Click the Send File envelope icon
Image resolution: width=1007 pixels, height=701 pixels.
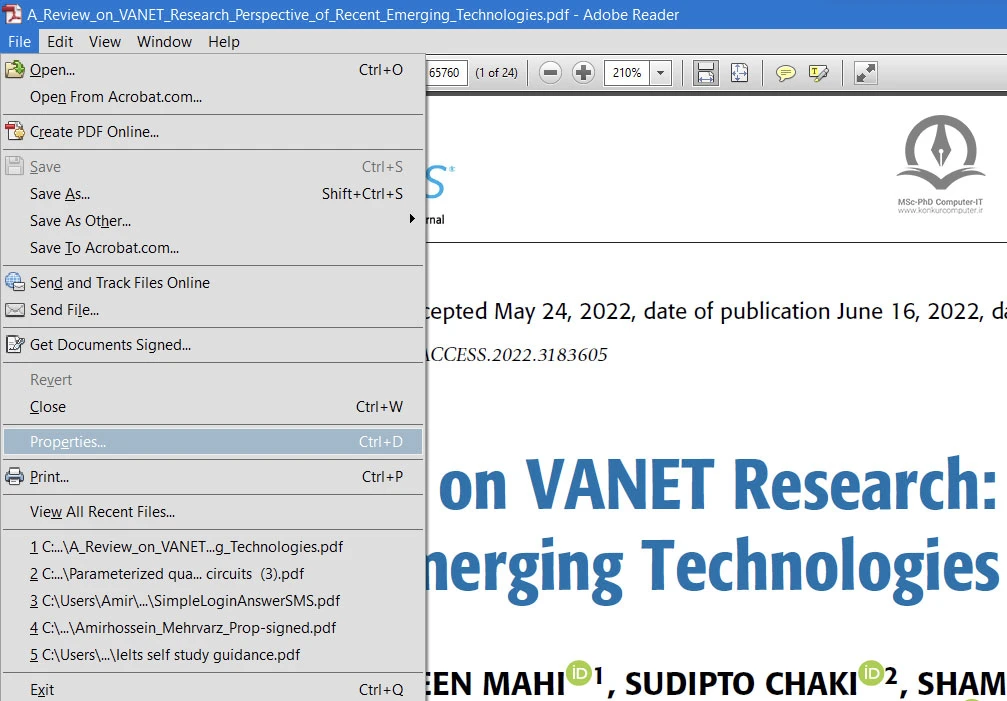pos(15,310)
